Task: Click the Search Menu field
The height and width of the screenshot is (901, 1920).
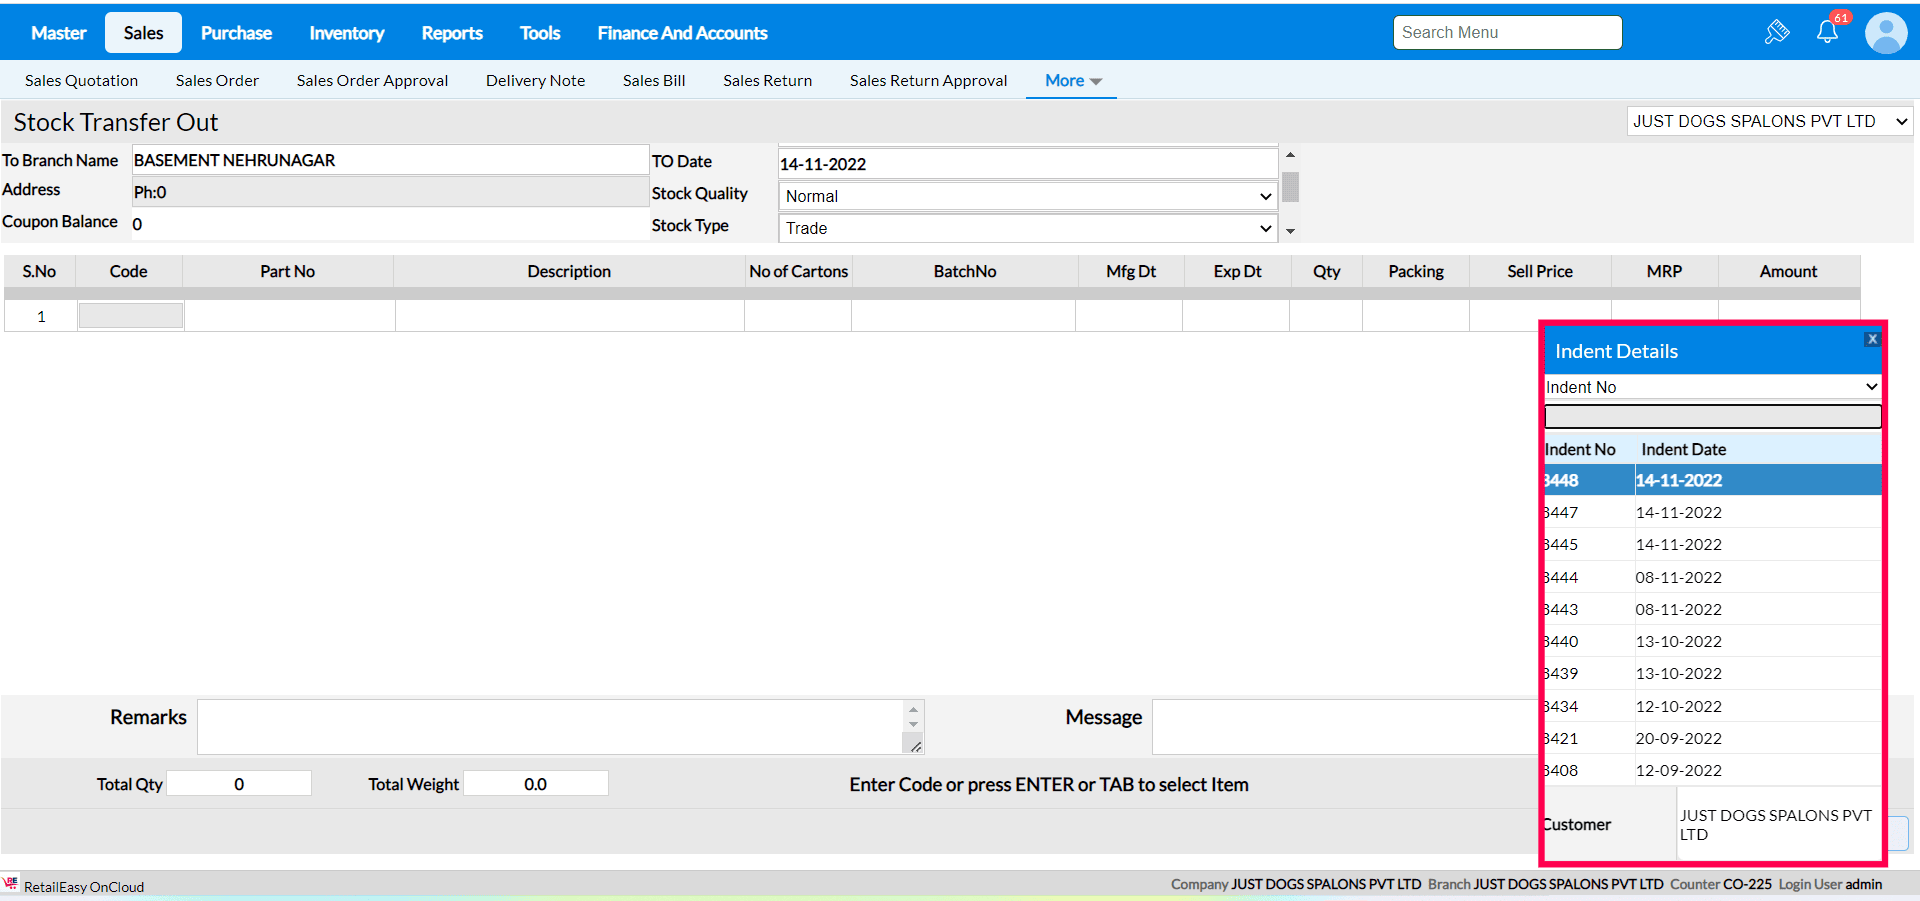Action: click(1507, 32)
